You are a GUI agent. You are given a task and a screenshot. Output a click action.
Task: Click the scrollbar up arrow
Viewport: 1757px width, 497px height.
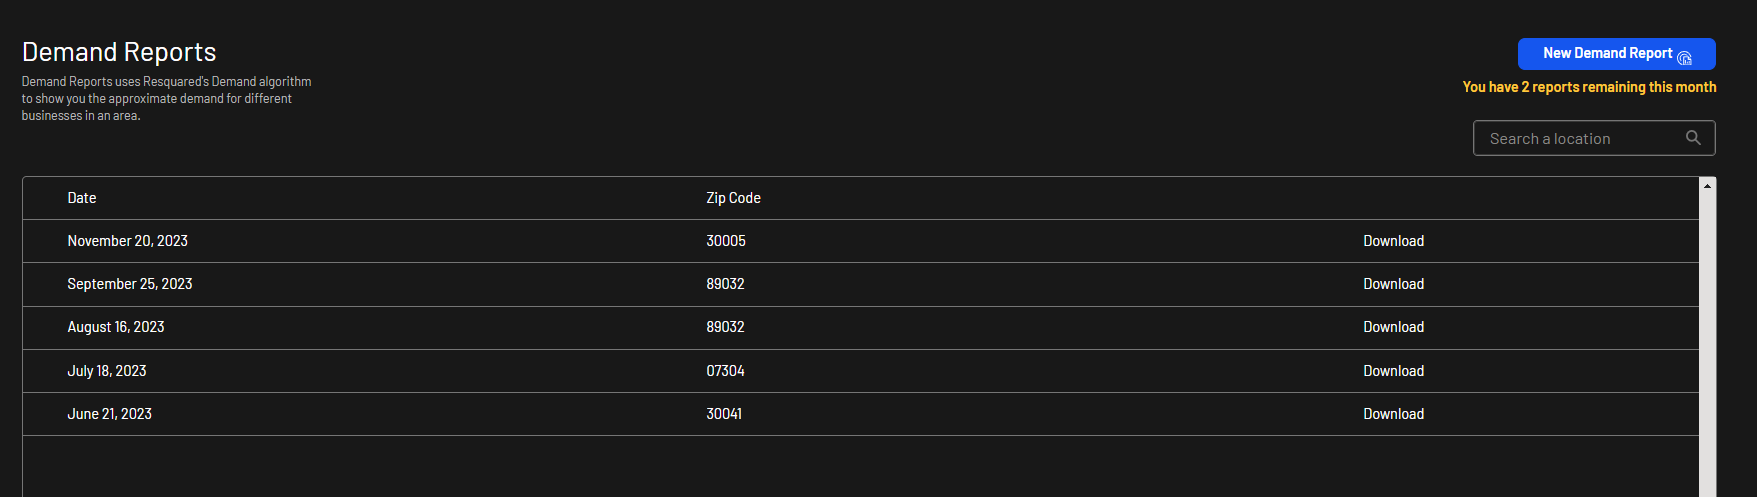[1708, 185]
